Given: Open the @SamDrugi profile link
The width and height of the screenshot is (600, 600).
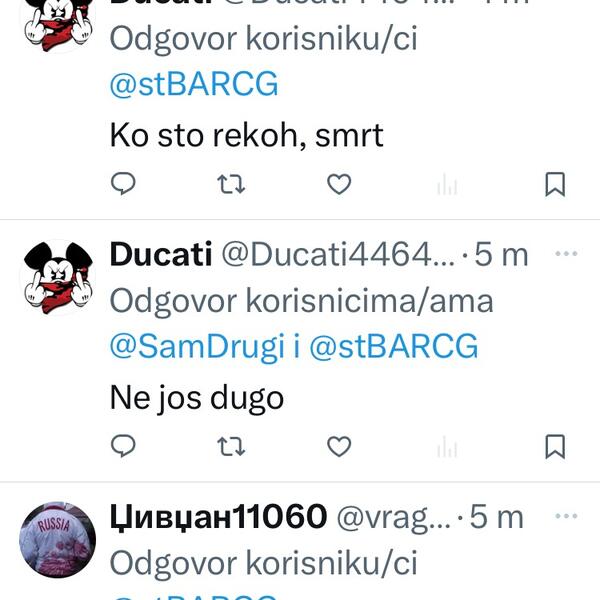Looking at the screenshot, I should 197,346.
